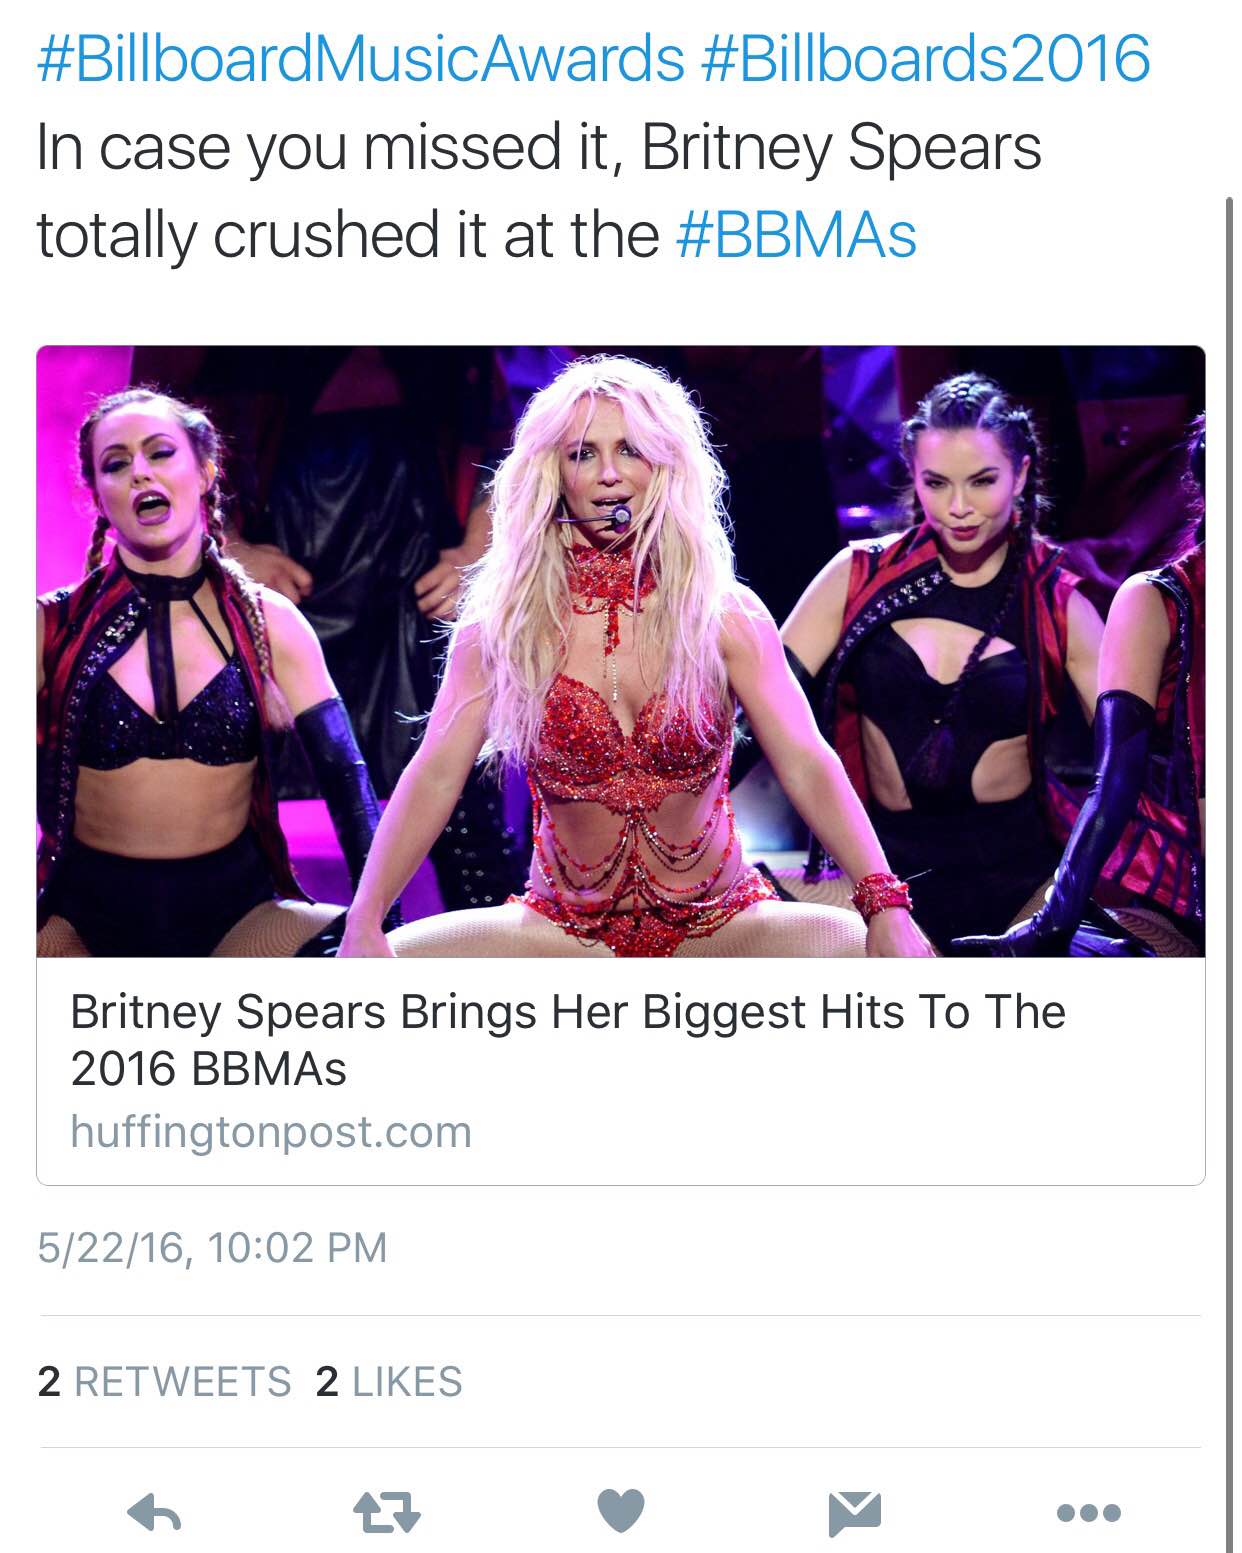Open the three-dot more options menu
This screenshot has height=1553, width=1242.
click(1089, 1513)
